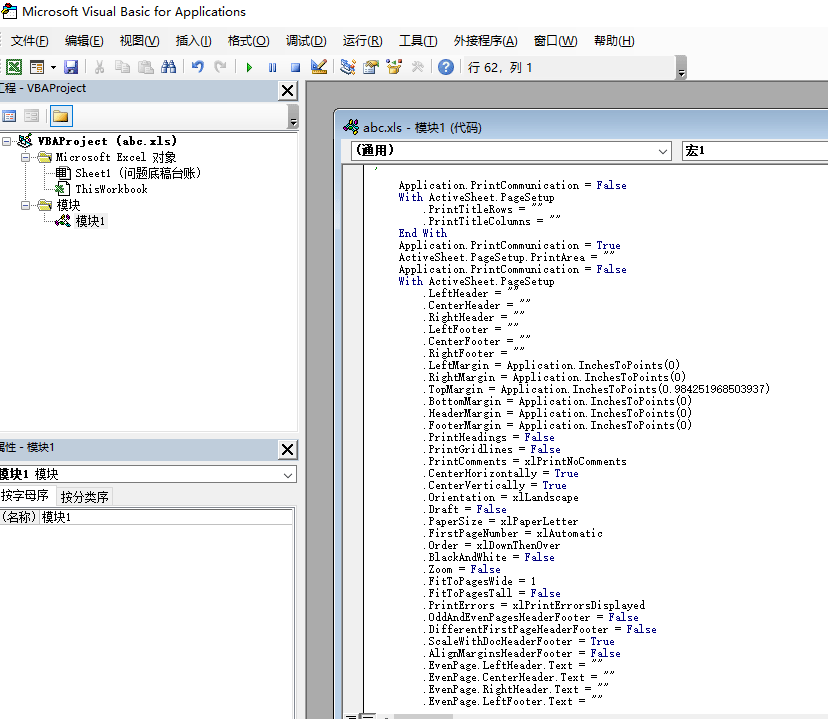The width and height of the screenshot is (828, 719).
Task: Undo the last edit
Action: [197, 66]
